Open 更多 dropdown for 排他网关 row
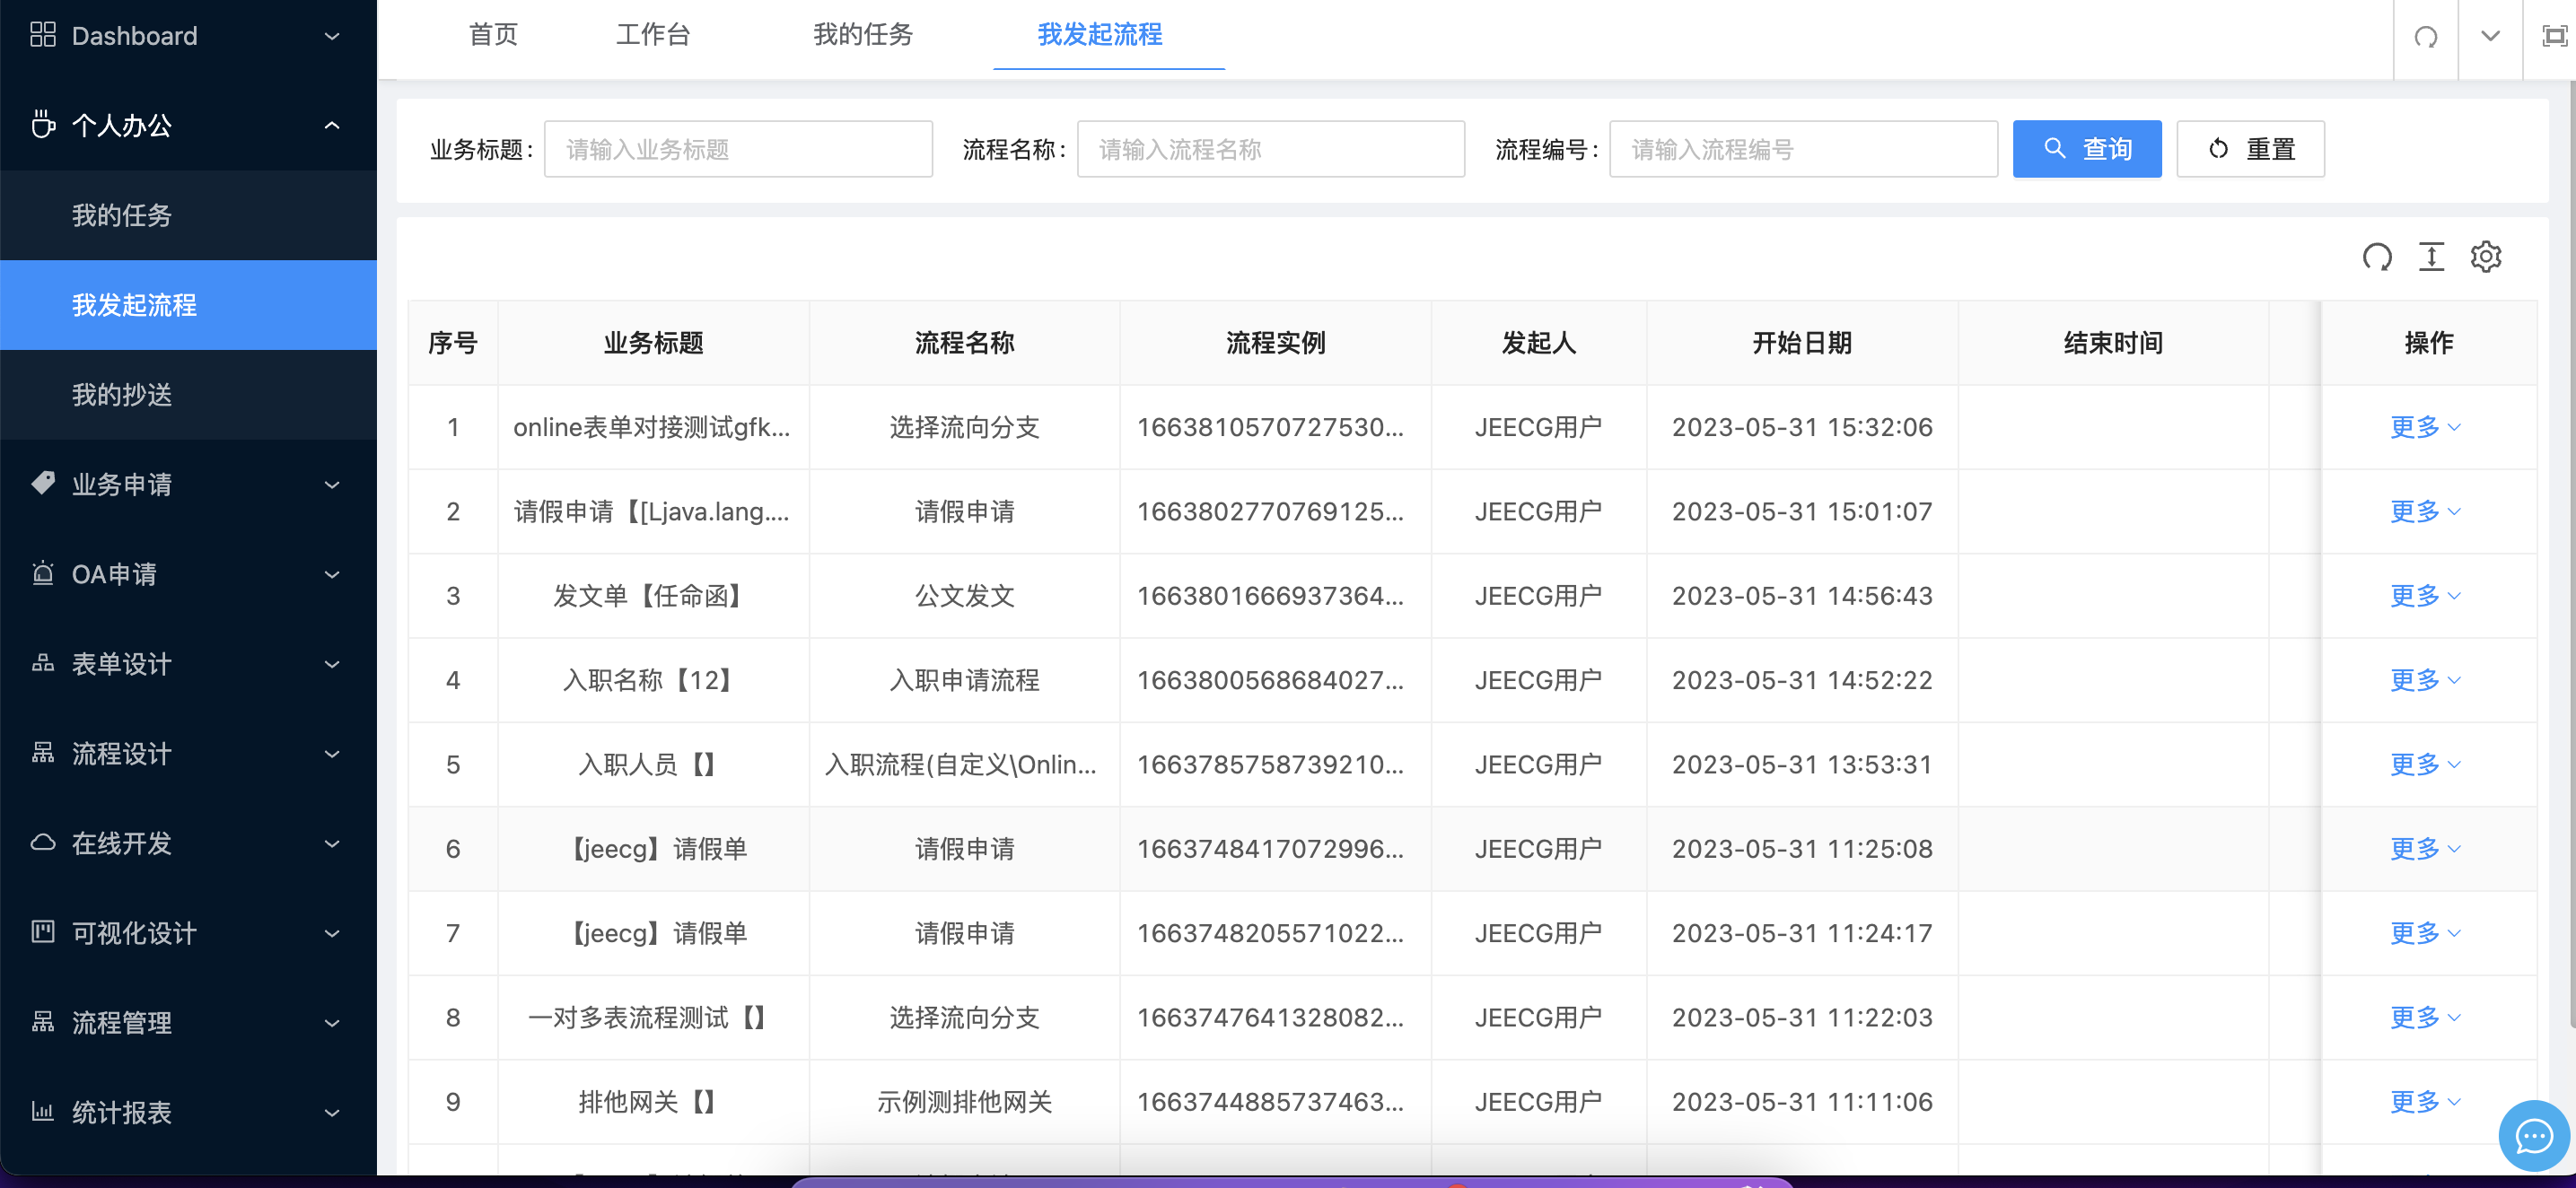Viewport: 2576px width, 1188px height. pyautogui.click(x=2425, y=1102)
